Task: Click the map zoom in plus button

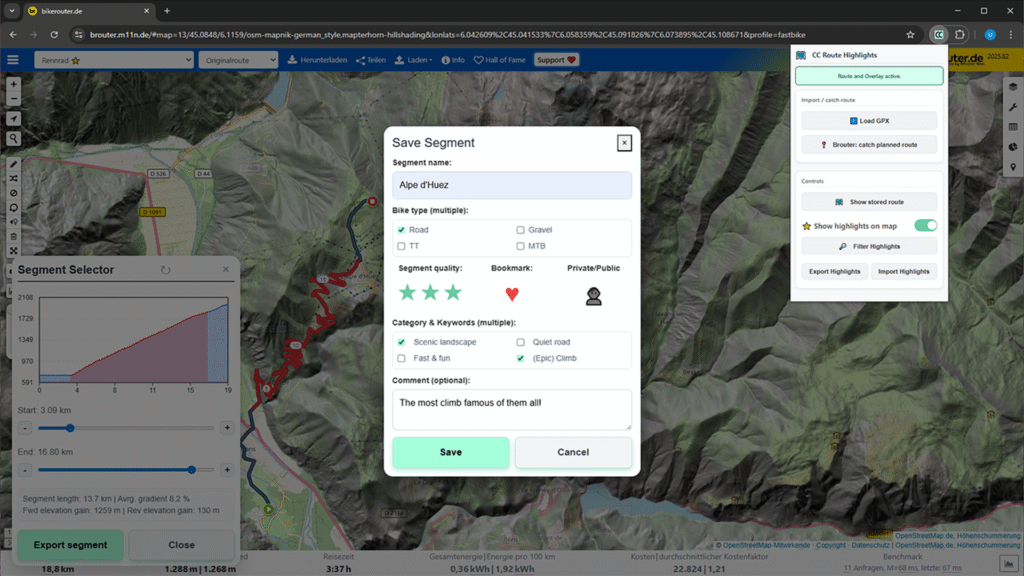Action: (x=13, y=84)
